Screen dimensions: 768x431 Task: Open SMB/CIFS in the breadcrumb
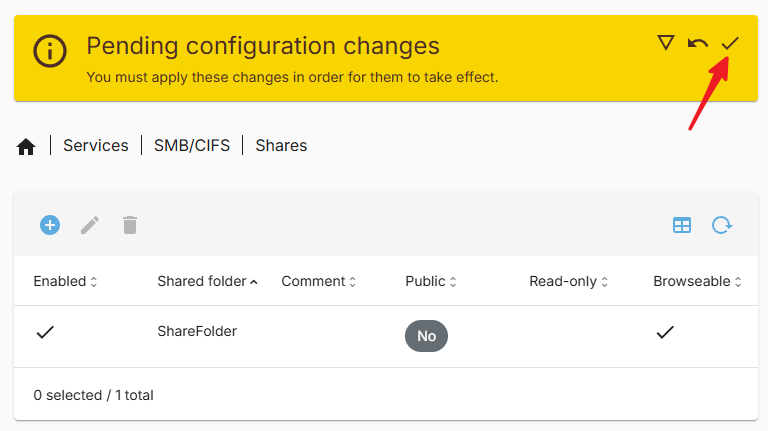[192, 145]
